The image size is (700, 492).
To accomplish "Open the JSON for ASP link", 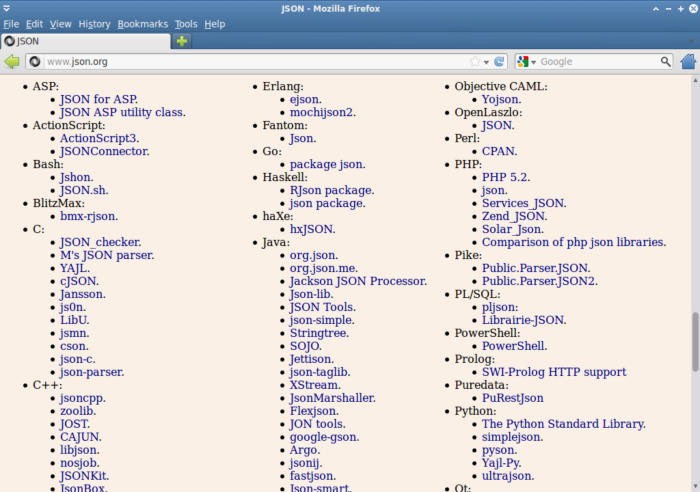I will coord(99,99).
